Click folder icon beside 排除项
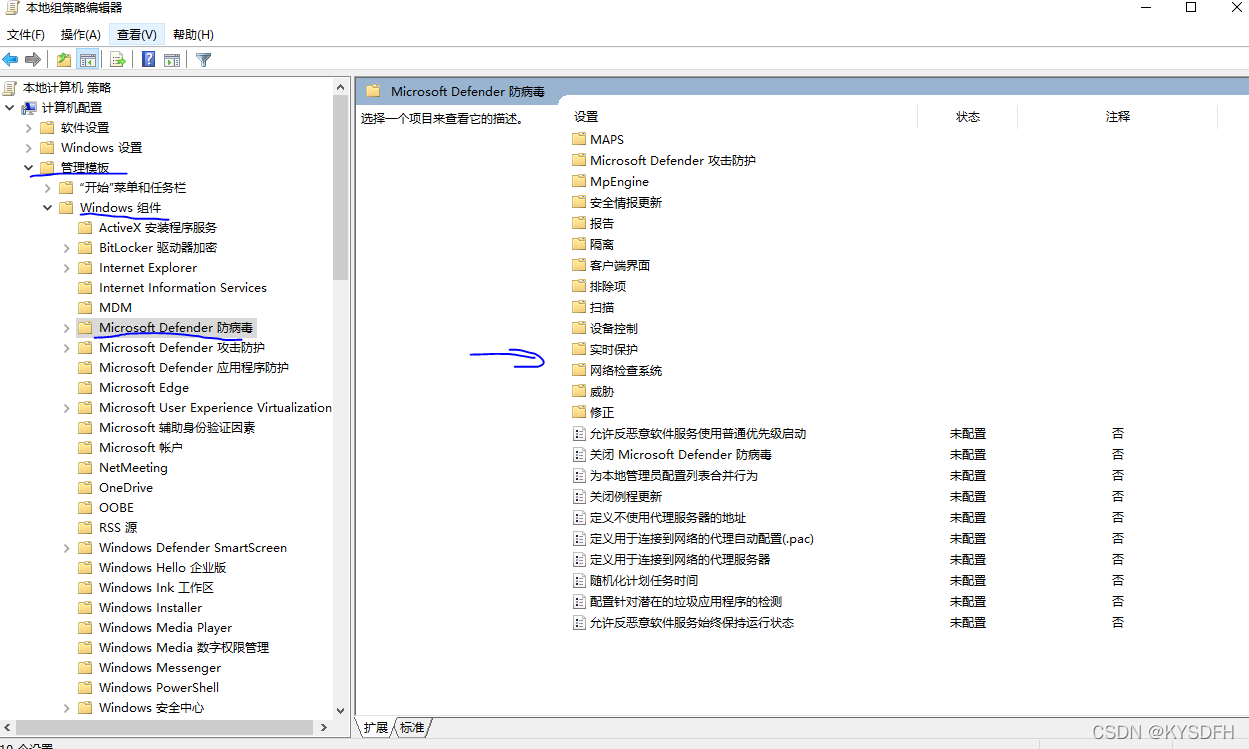Image resolution: width=1249 pixels, height=749 pixels. (578, 286)
